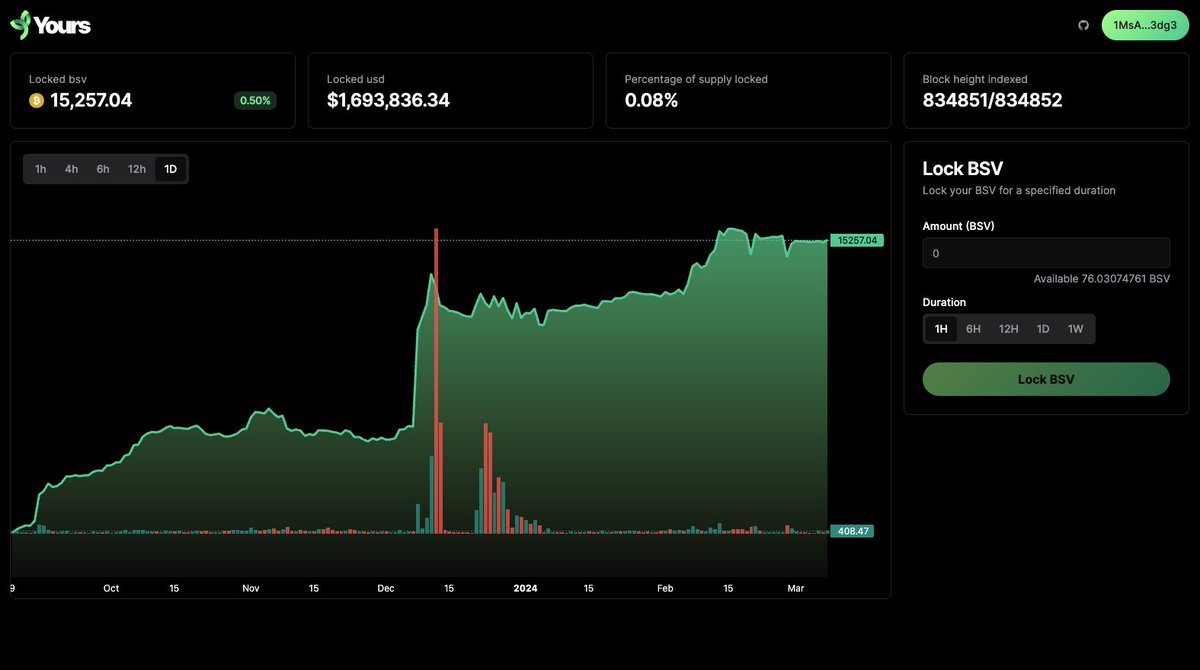Click the 15257.04 chart price label
Viewport: 1200px width, 670px height.
point(857,240)
